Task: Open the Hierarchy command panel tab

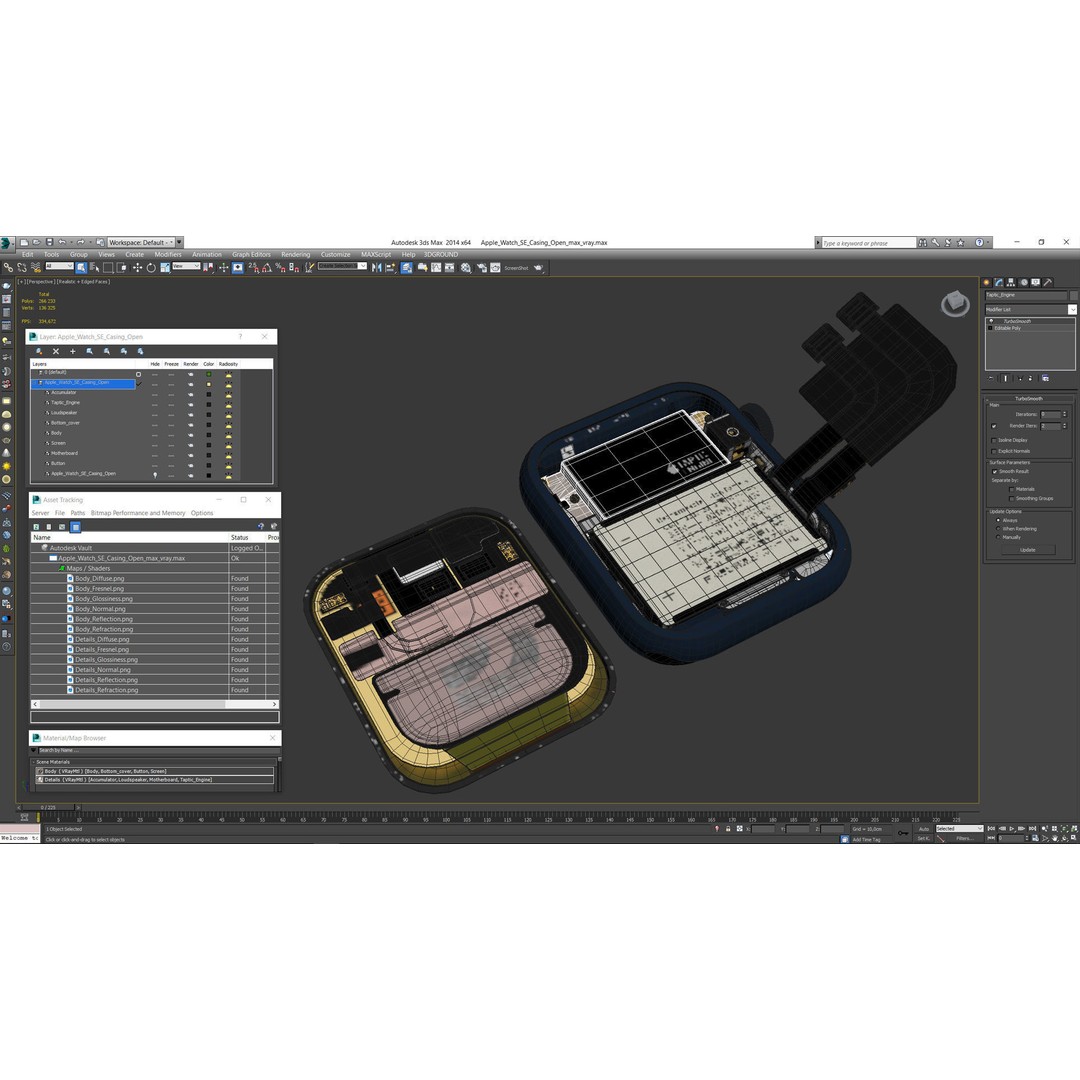Action: (1010, 282)
